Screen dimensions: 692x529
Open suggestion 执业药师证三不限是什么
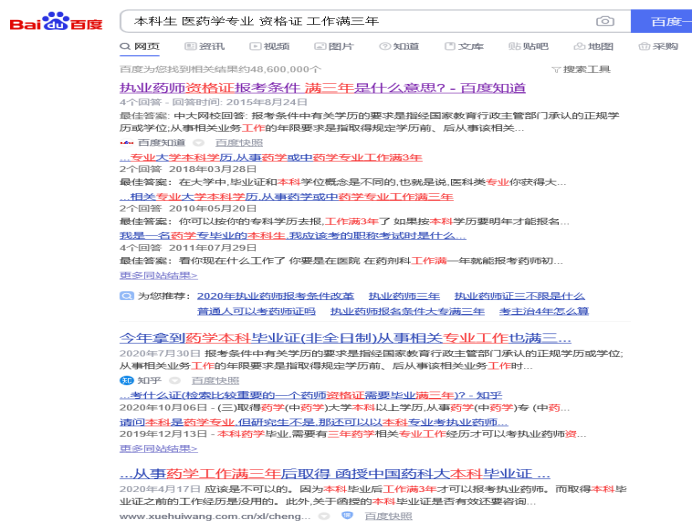(519, 296)
